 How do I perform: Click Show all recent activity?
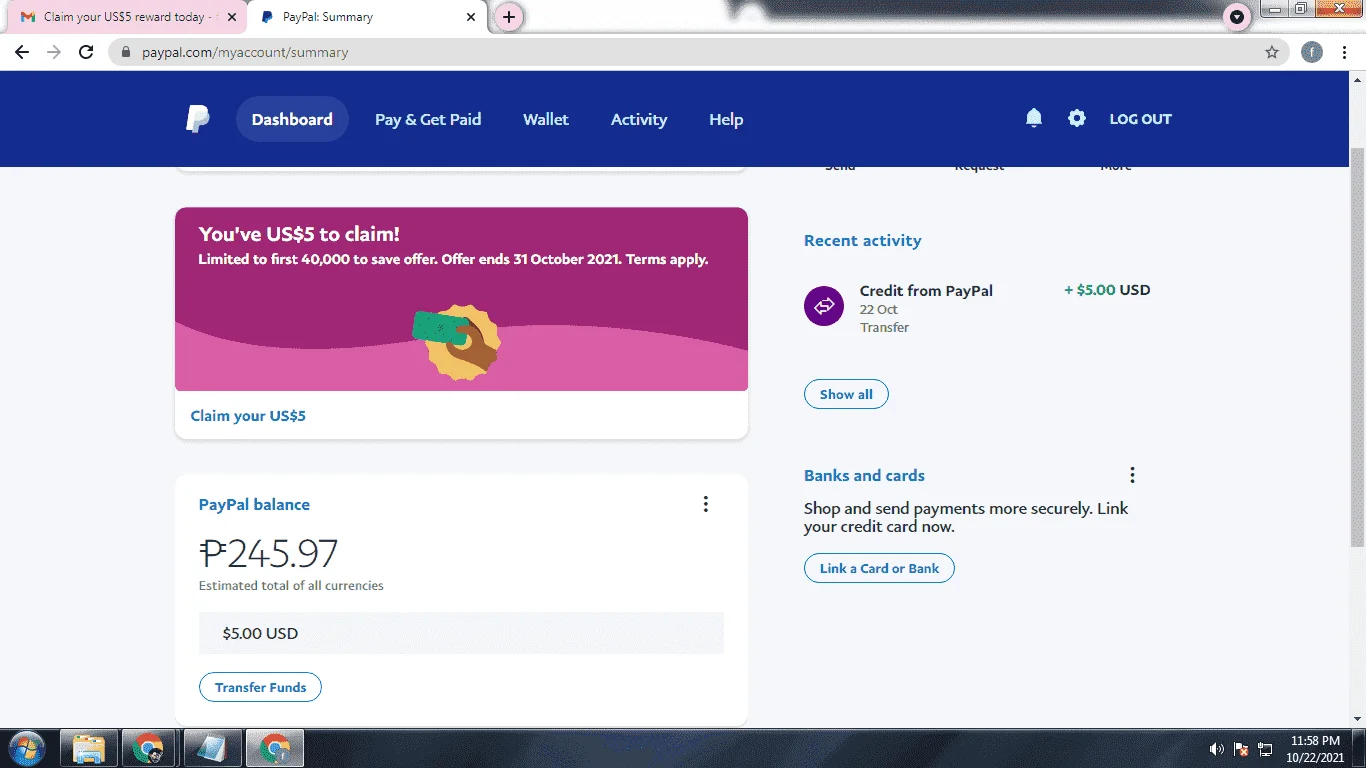point(846,394)
